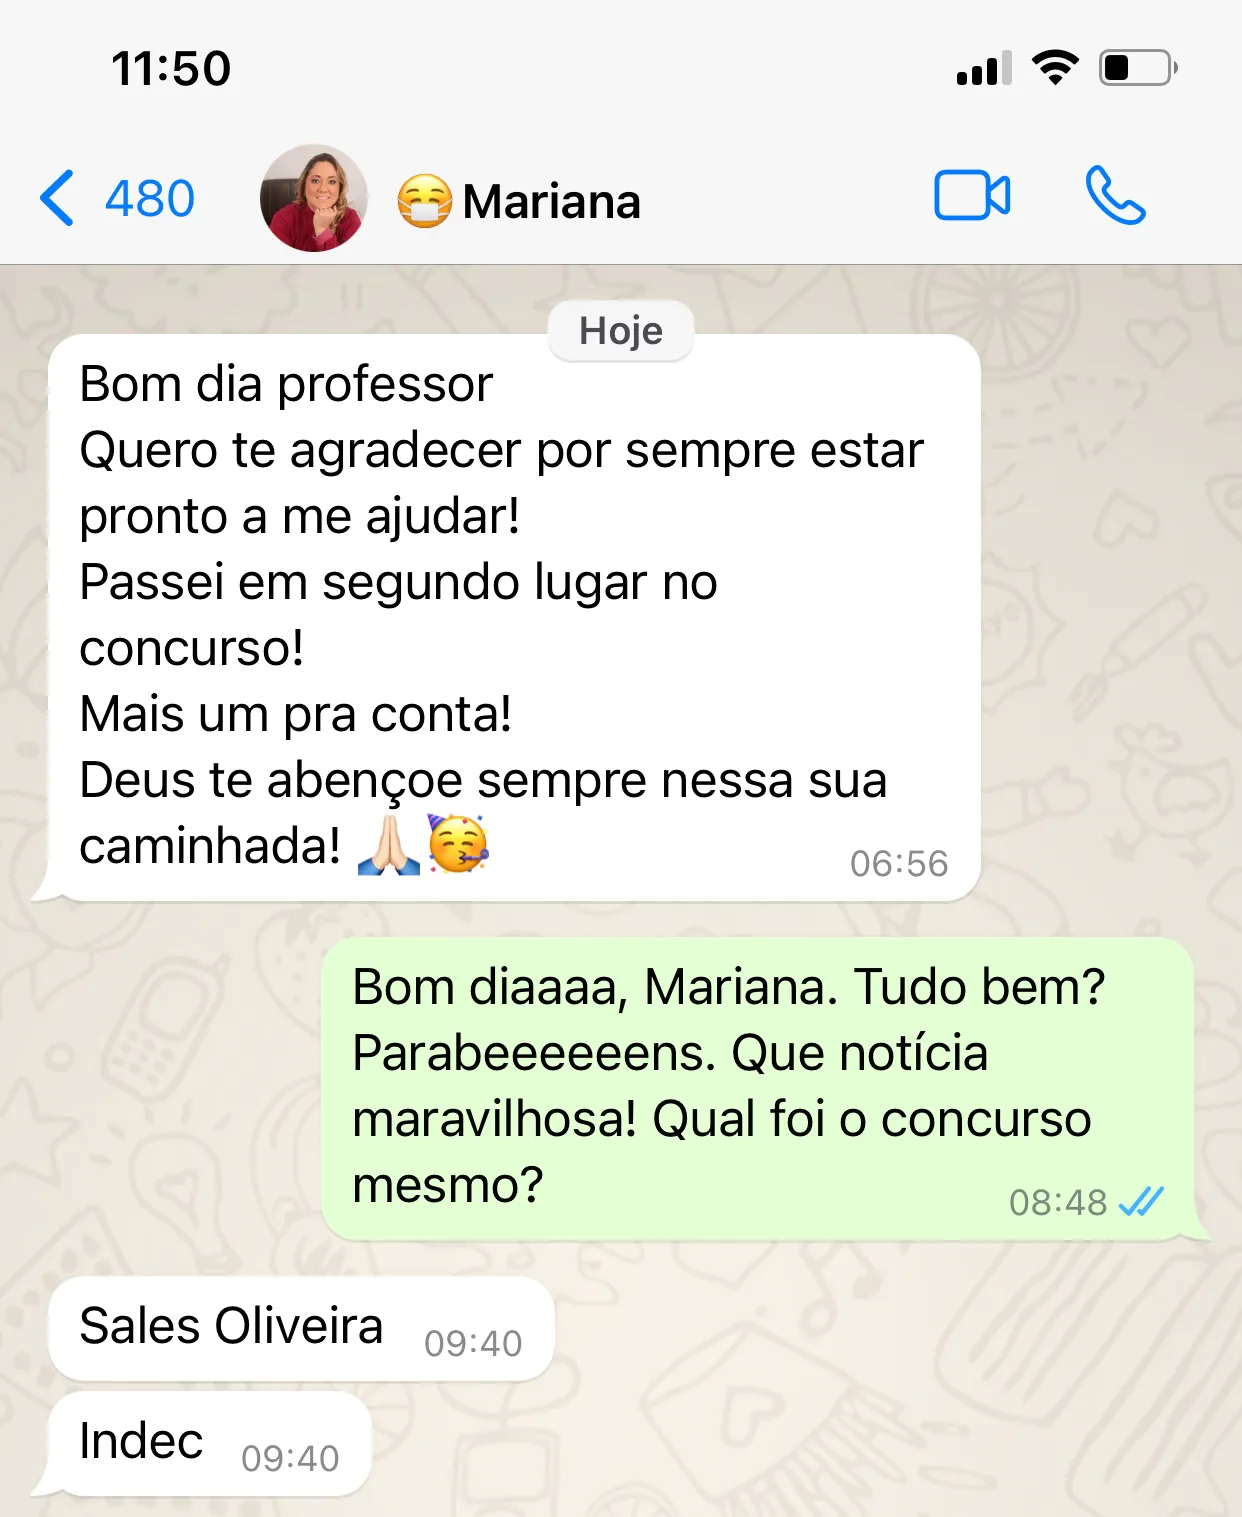Tap the cellular signal bars icon
Image resolution: width=1242 pixels, height=1517 pixels.
984,68
